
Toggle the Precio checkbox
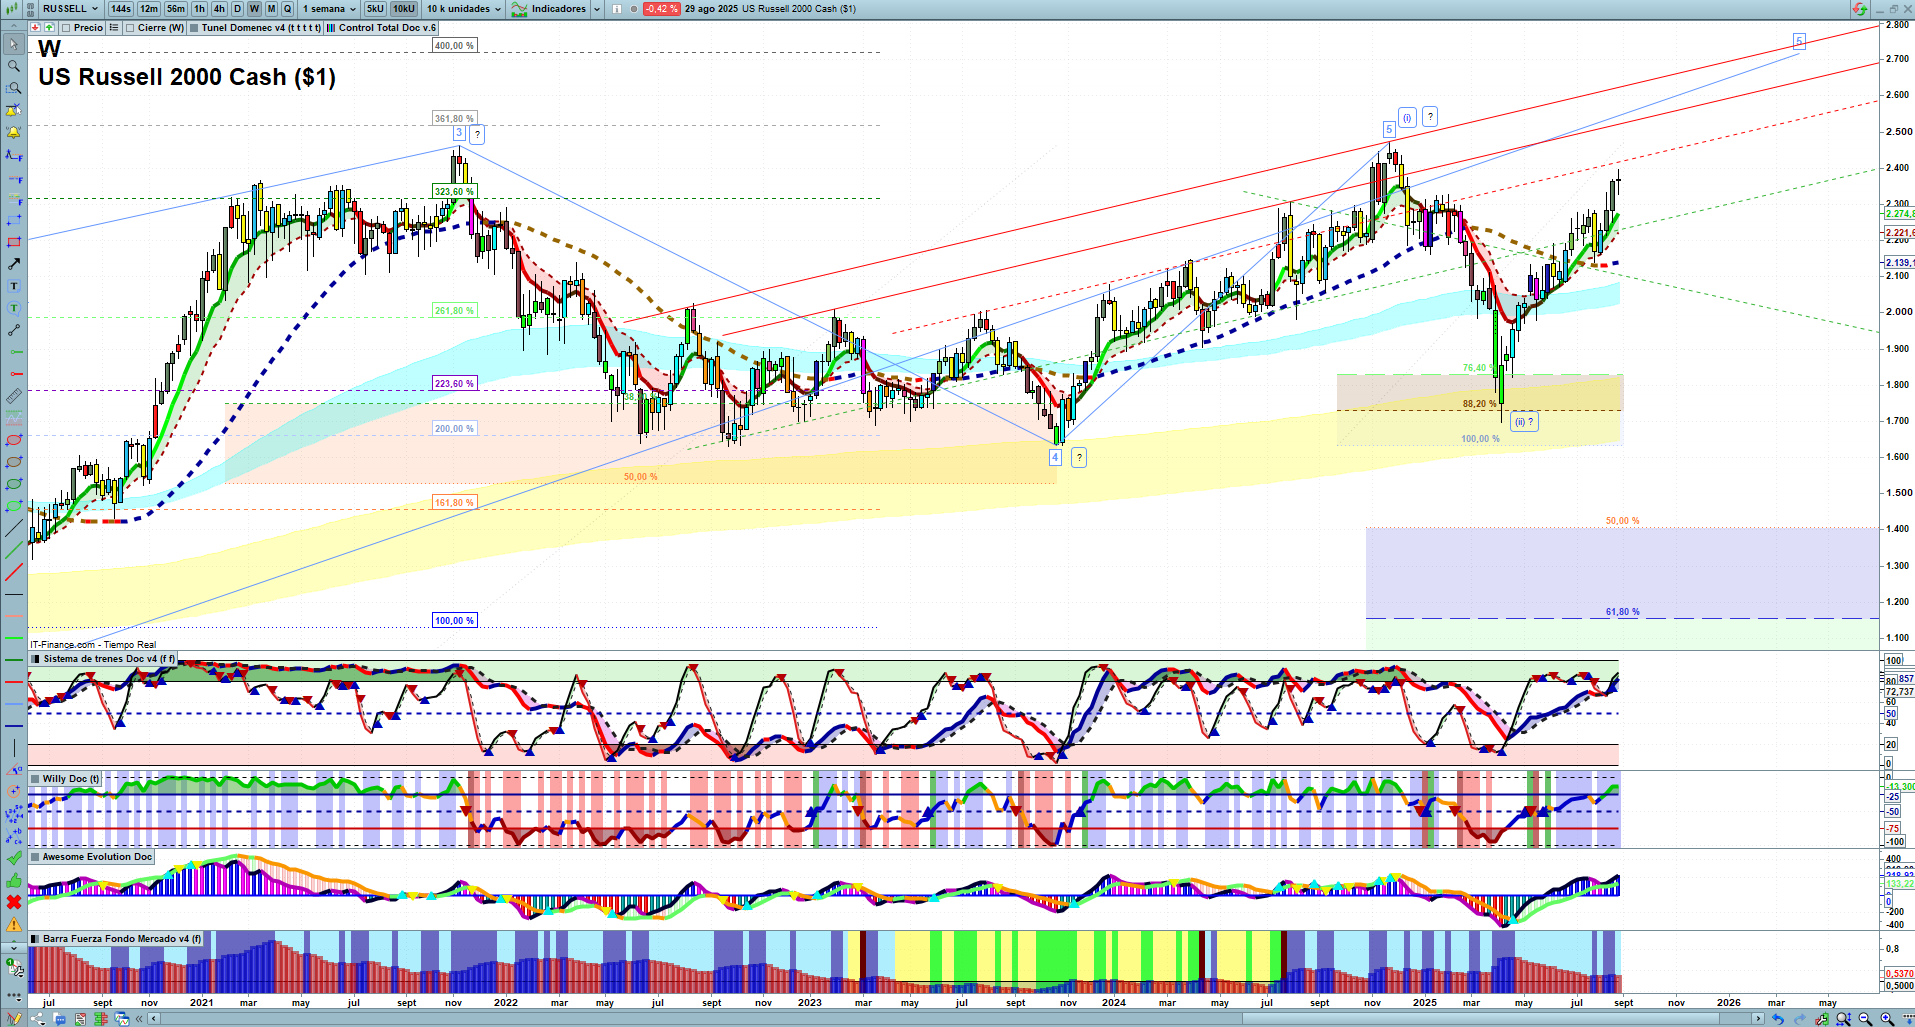point(66,28)
